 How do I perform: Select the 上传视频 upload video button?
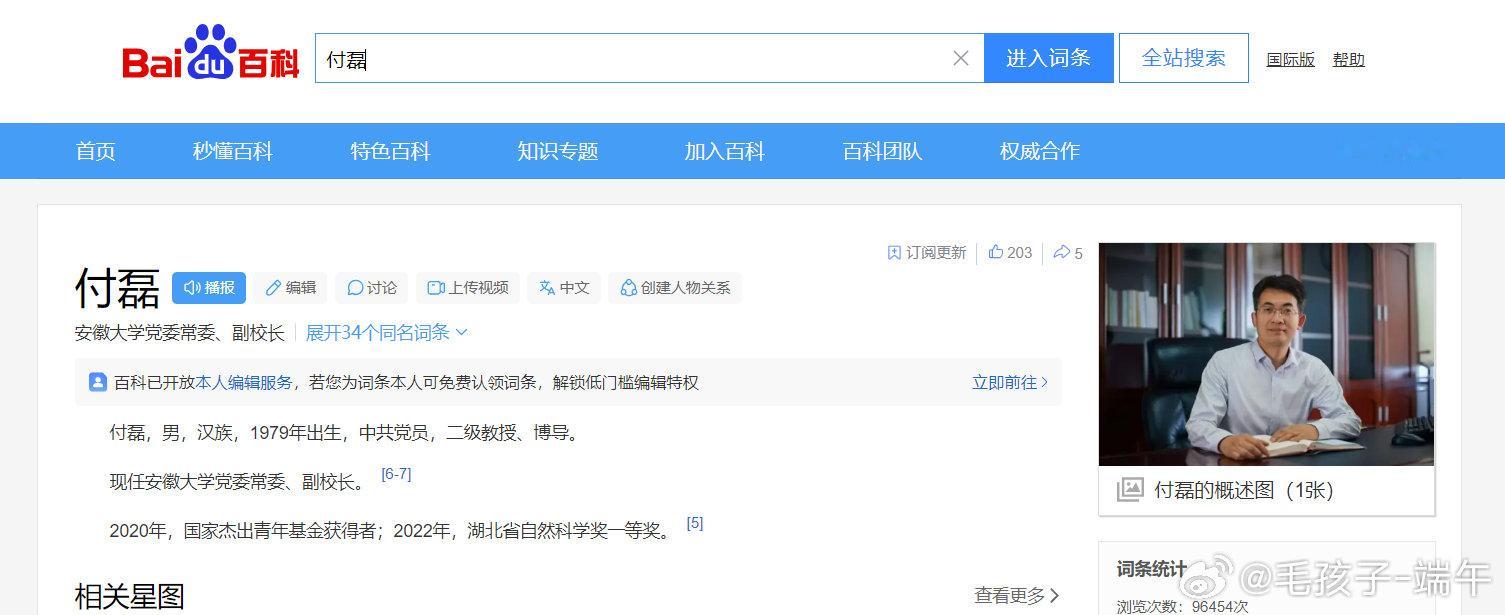click(467, 287)
